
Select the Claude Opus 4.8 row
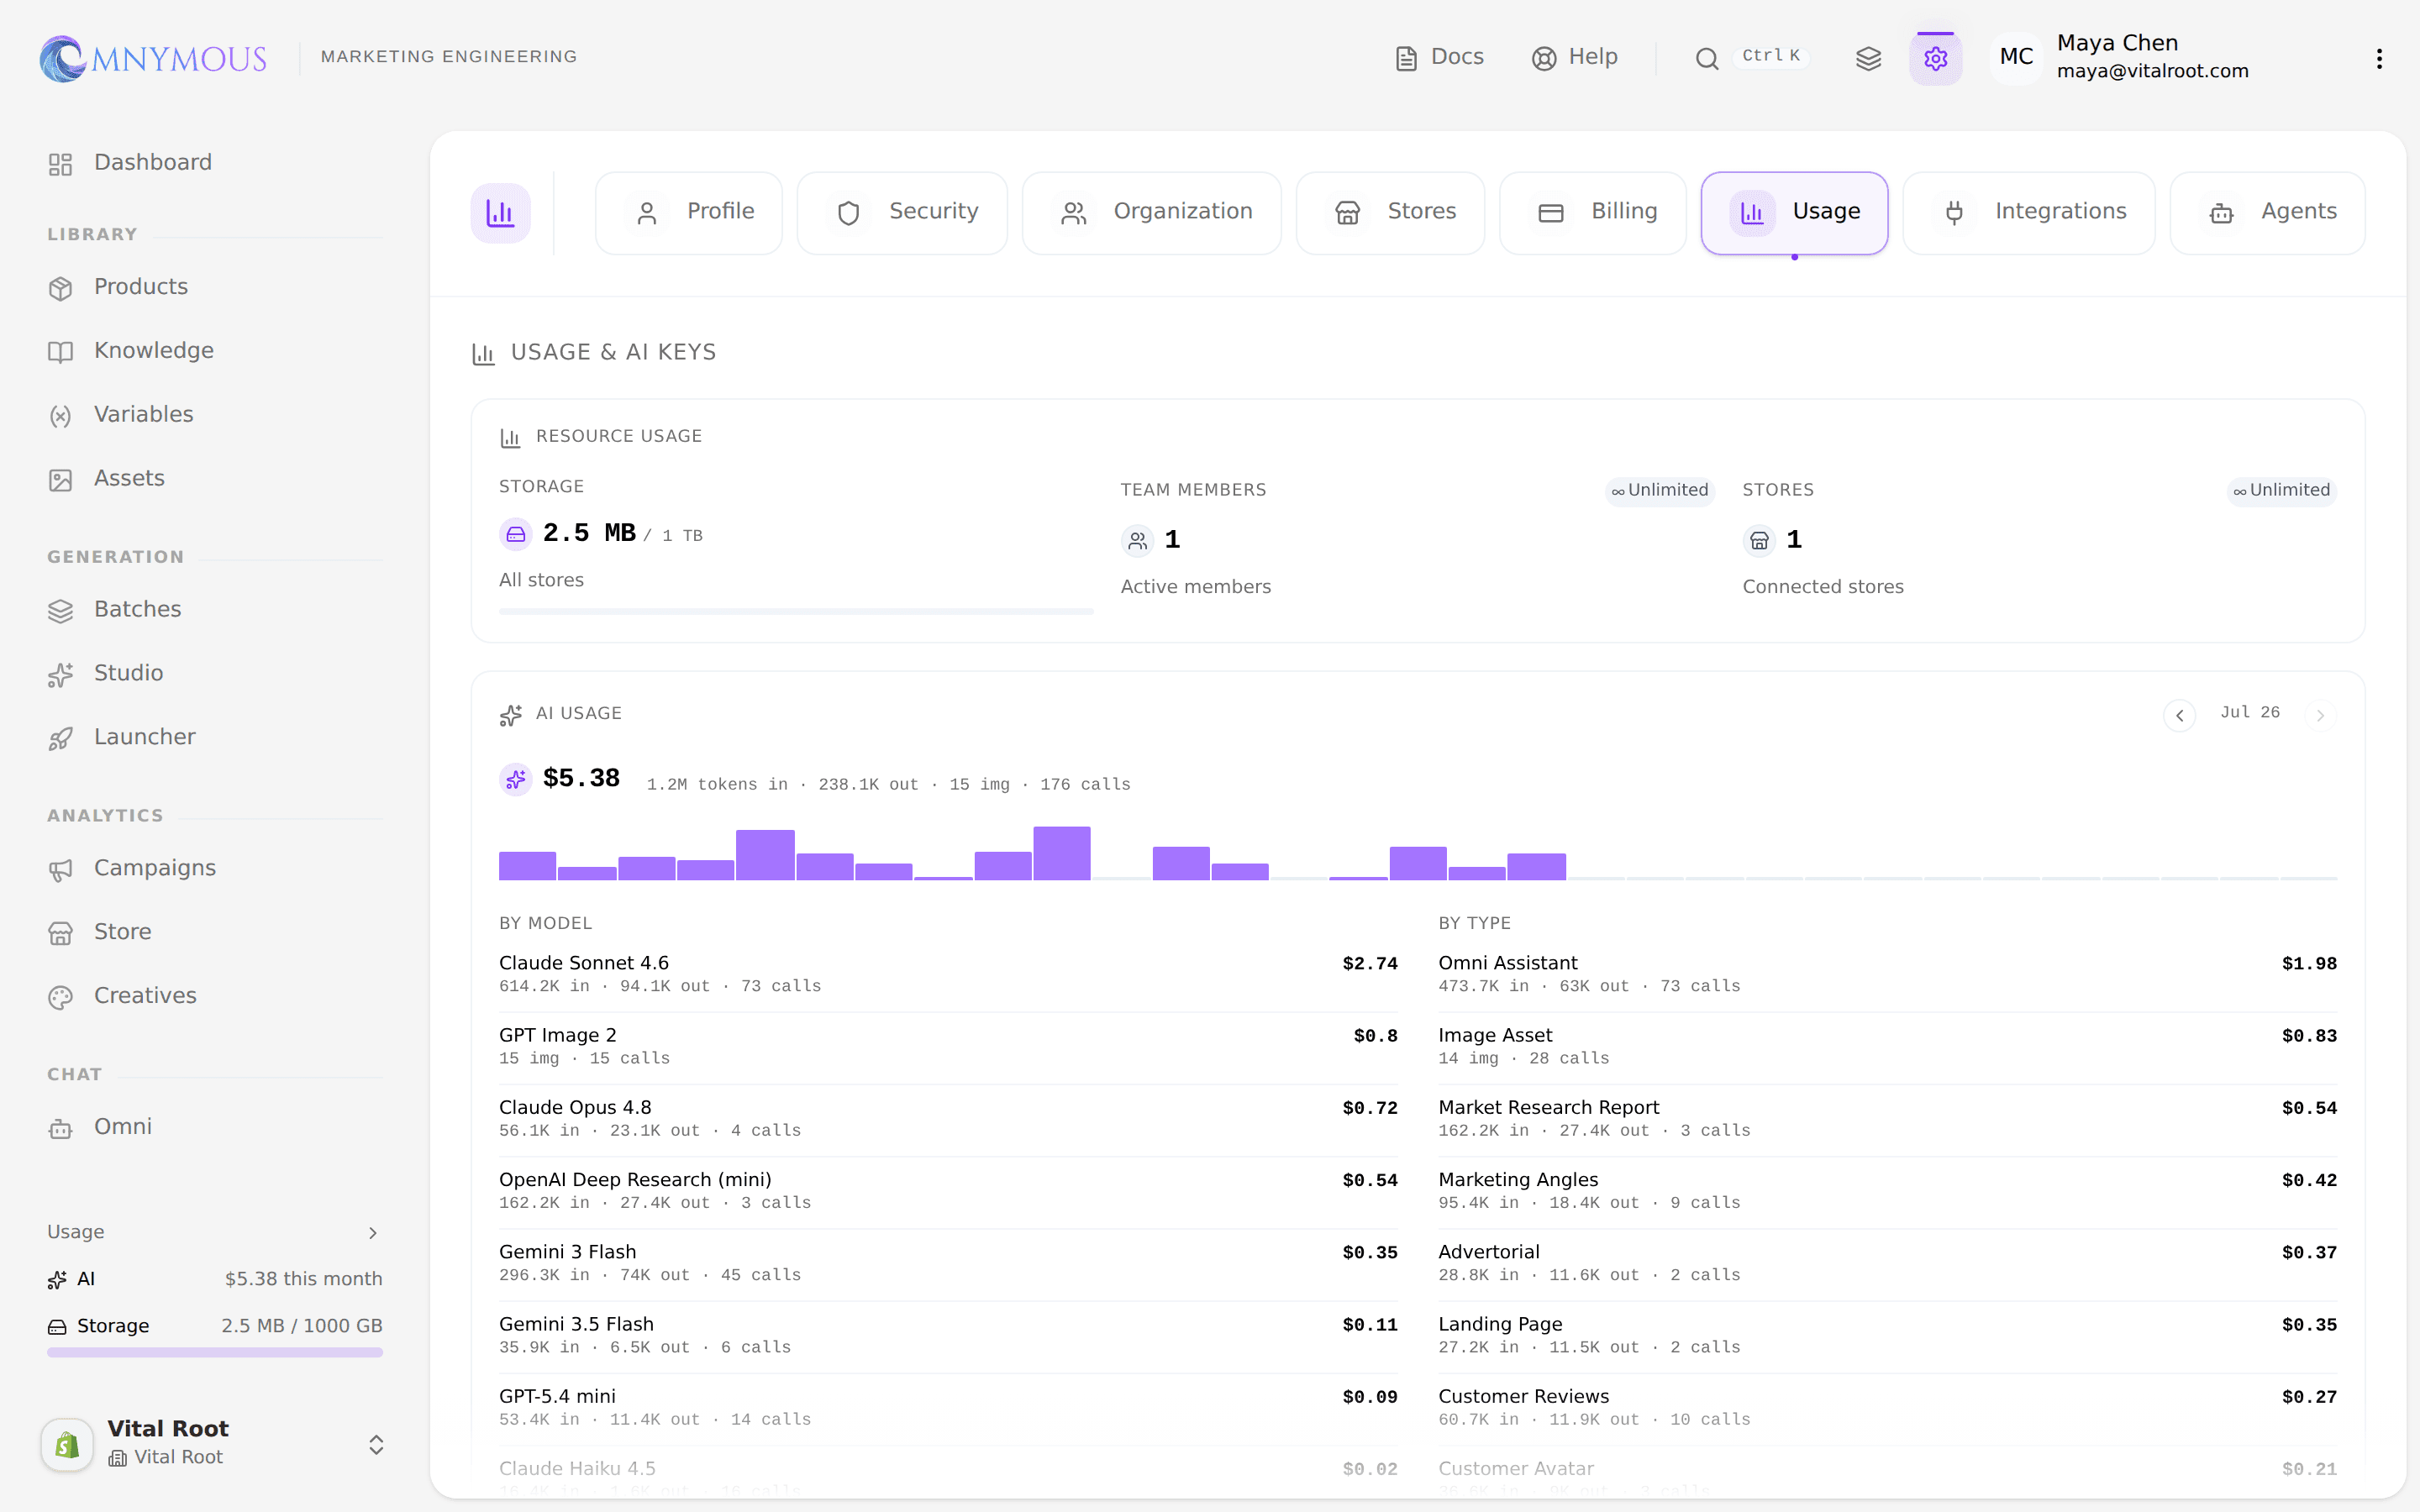(948, 1118)
